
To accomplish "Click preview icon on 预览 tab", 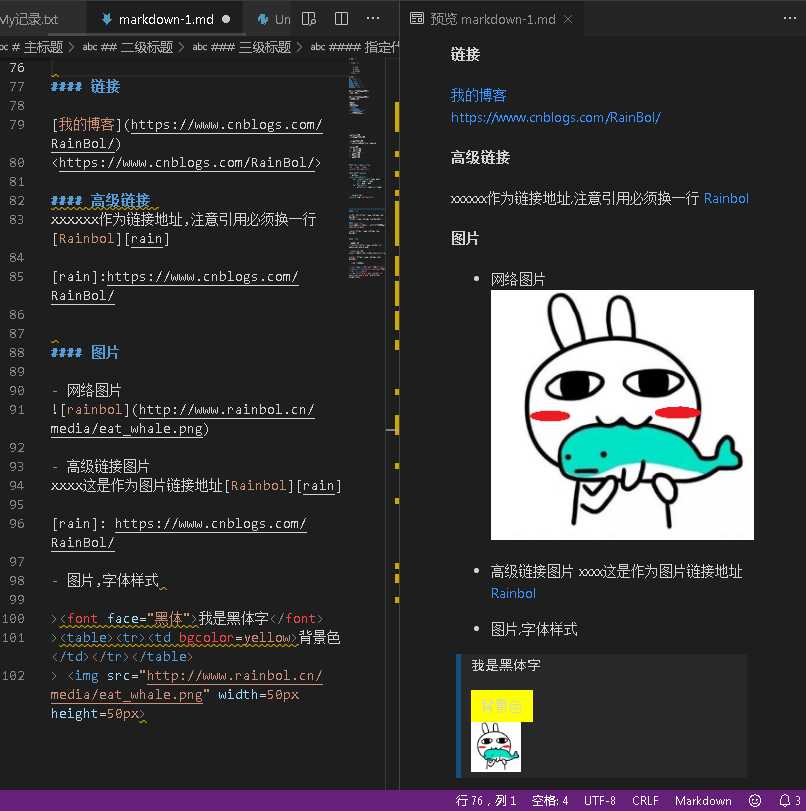I will tap(416, 19).
